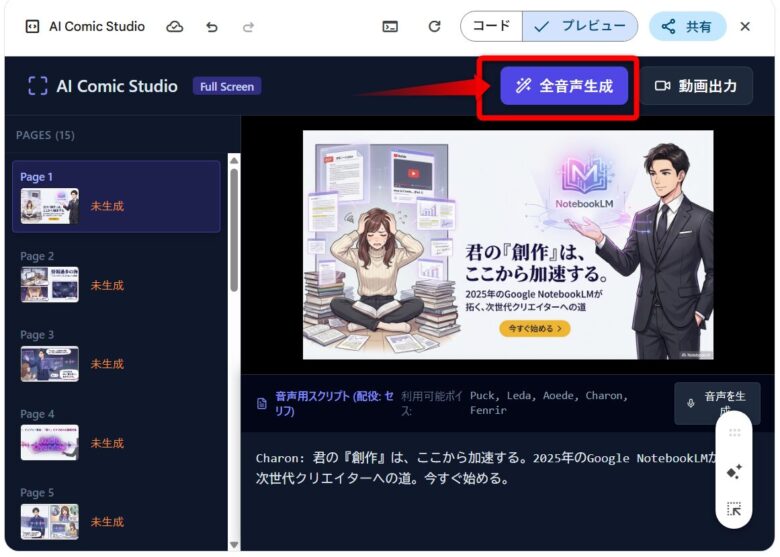The height and width of the screenshot is (557, 780).
Task: Undo the last change
Action: (x=211, y=27)
